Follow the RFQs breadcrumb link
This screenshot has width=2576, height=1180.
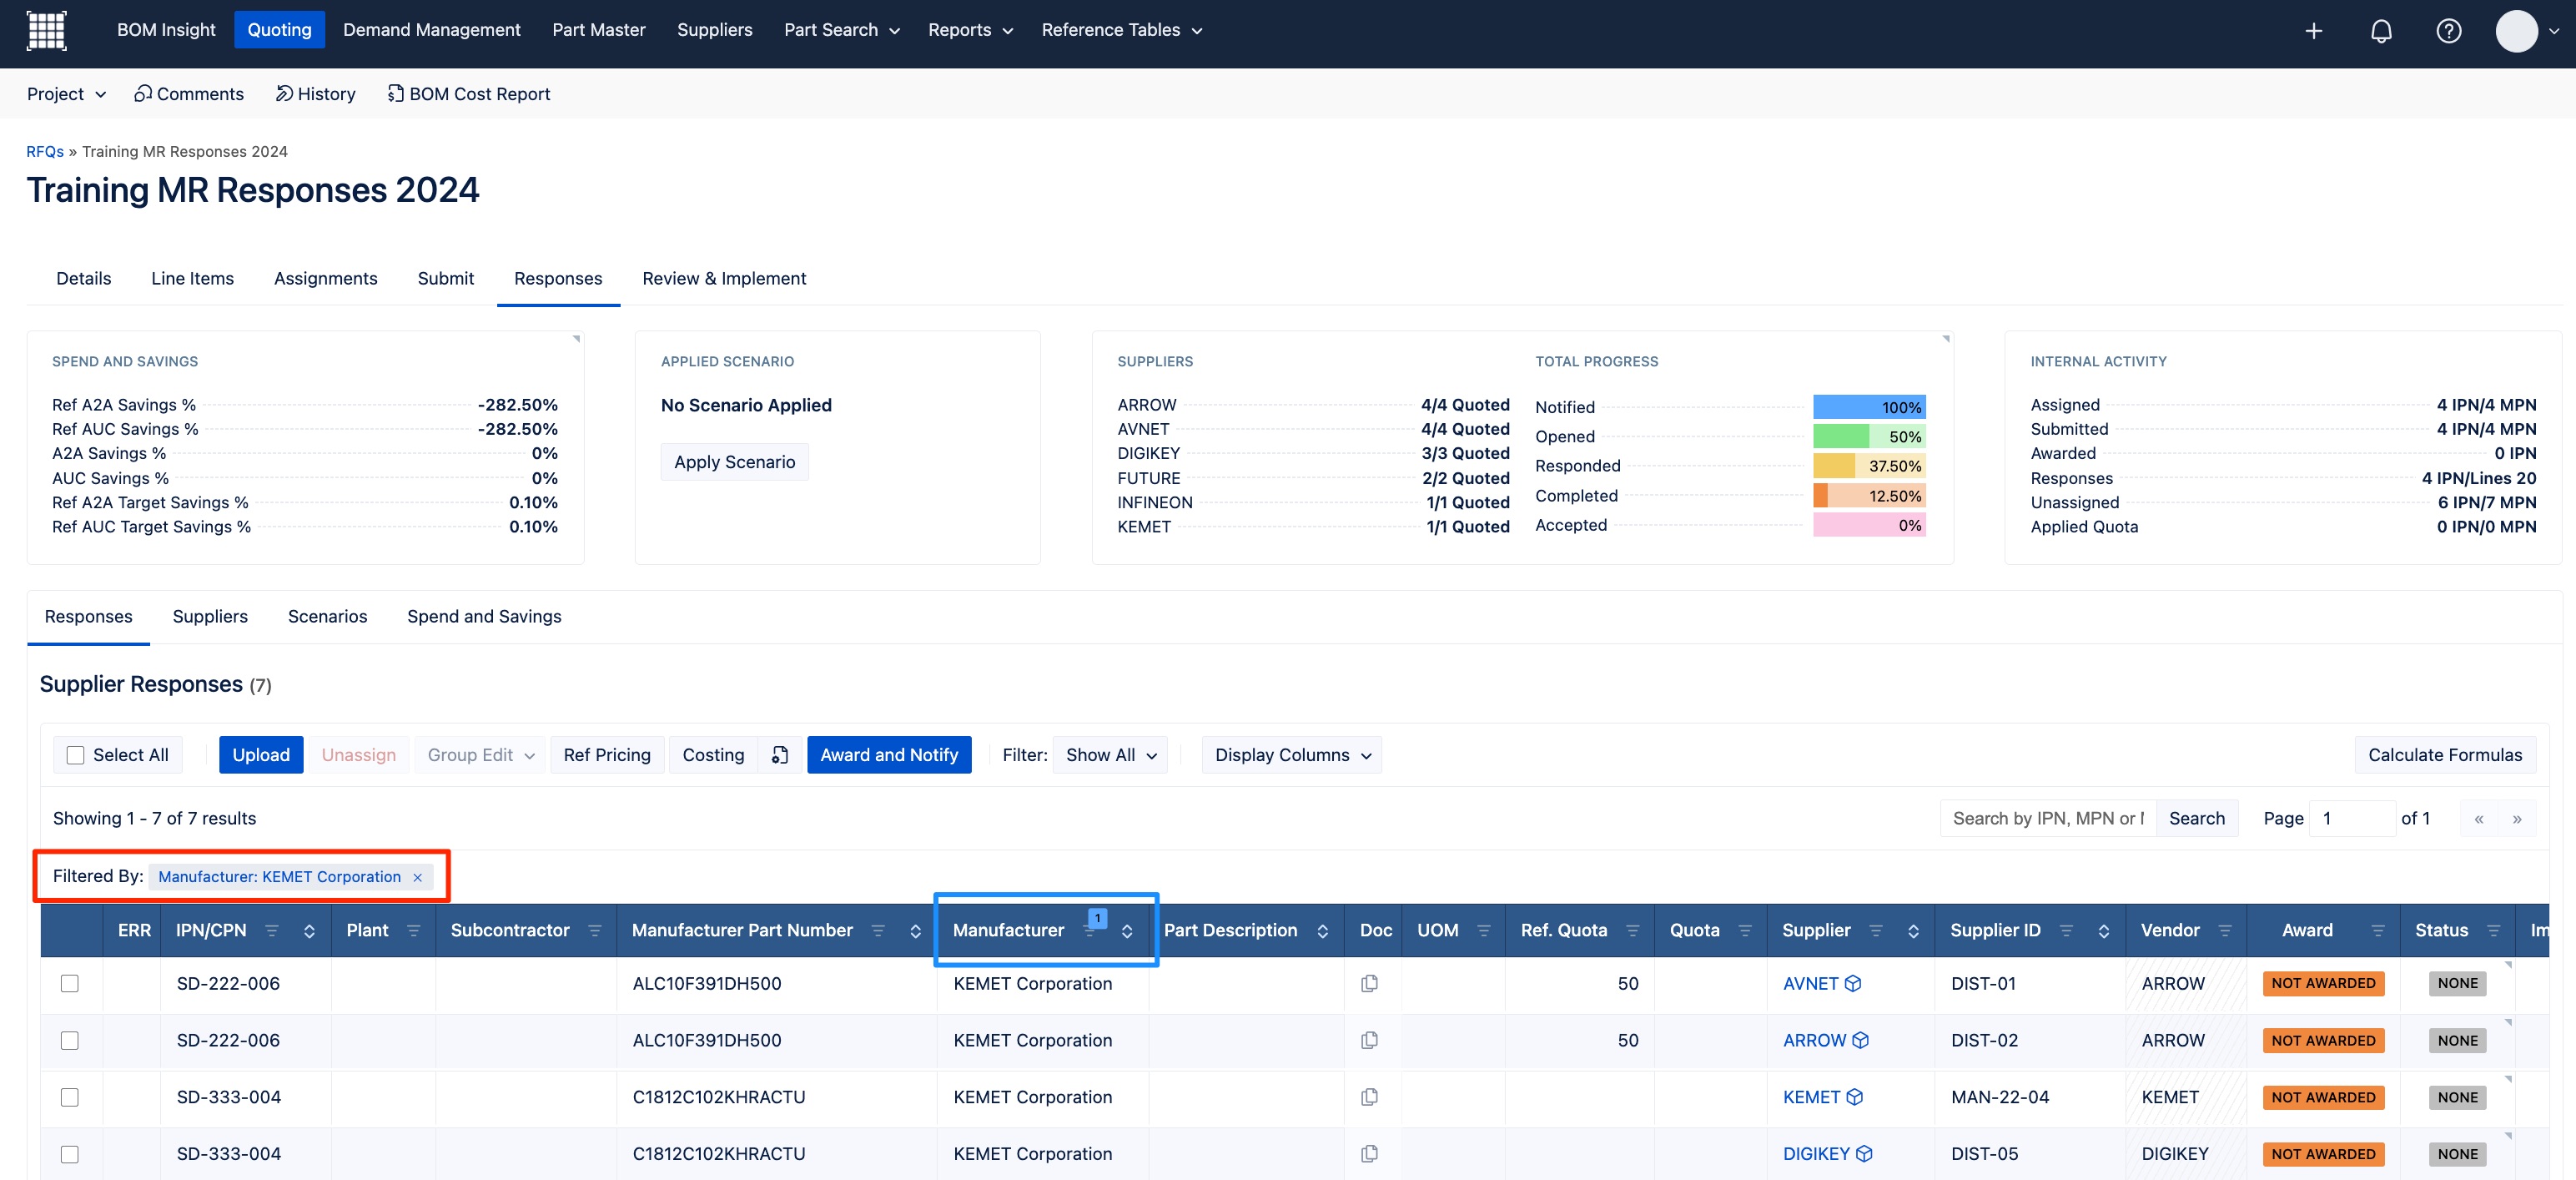tap(45, 151)
